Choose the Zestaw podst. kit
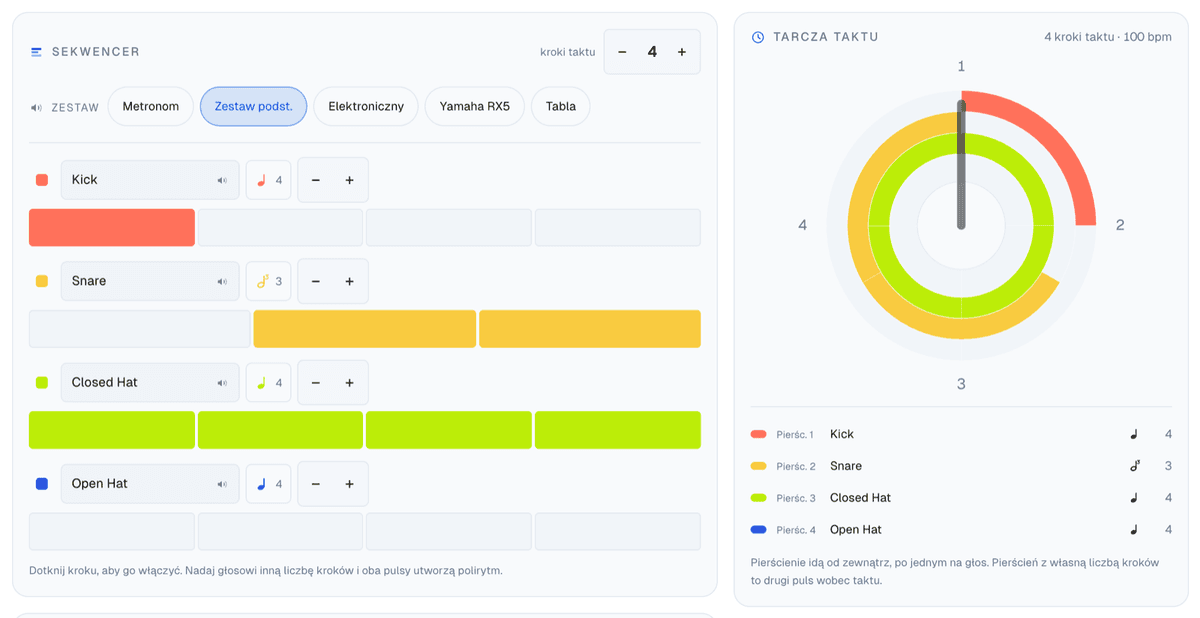 253,106
